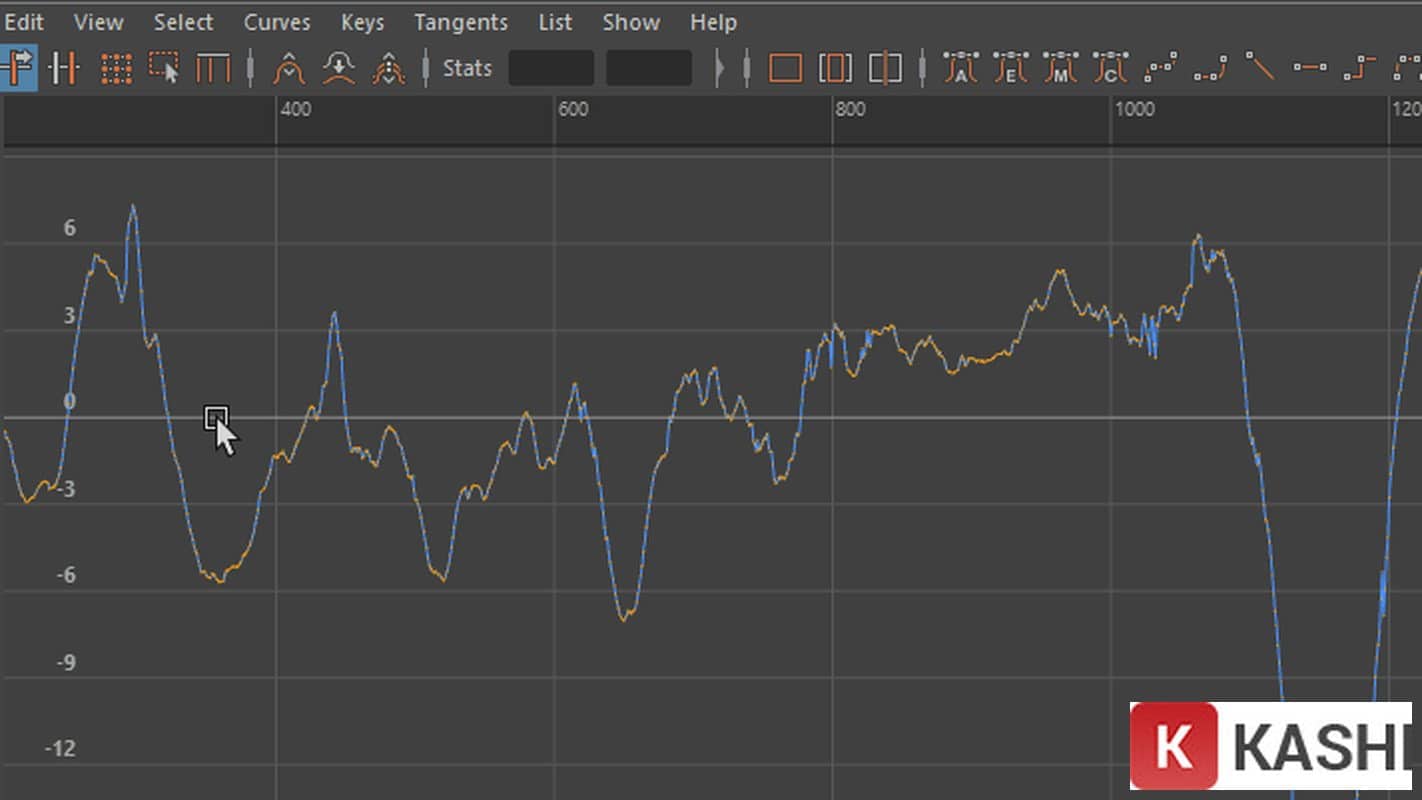This screenshot has width=1422, height=800.
Task: Set linear tangents on the curve
Action: (x=1259, y=68)
